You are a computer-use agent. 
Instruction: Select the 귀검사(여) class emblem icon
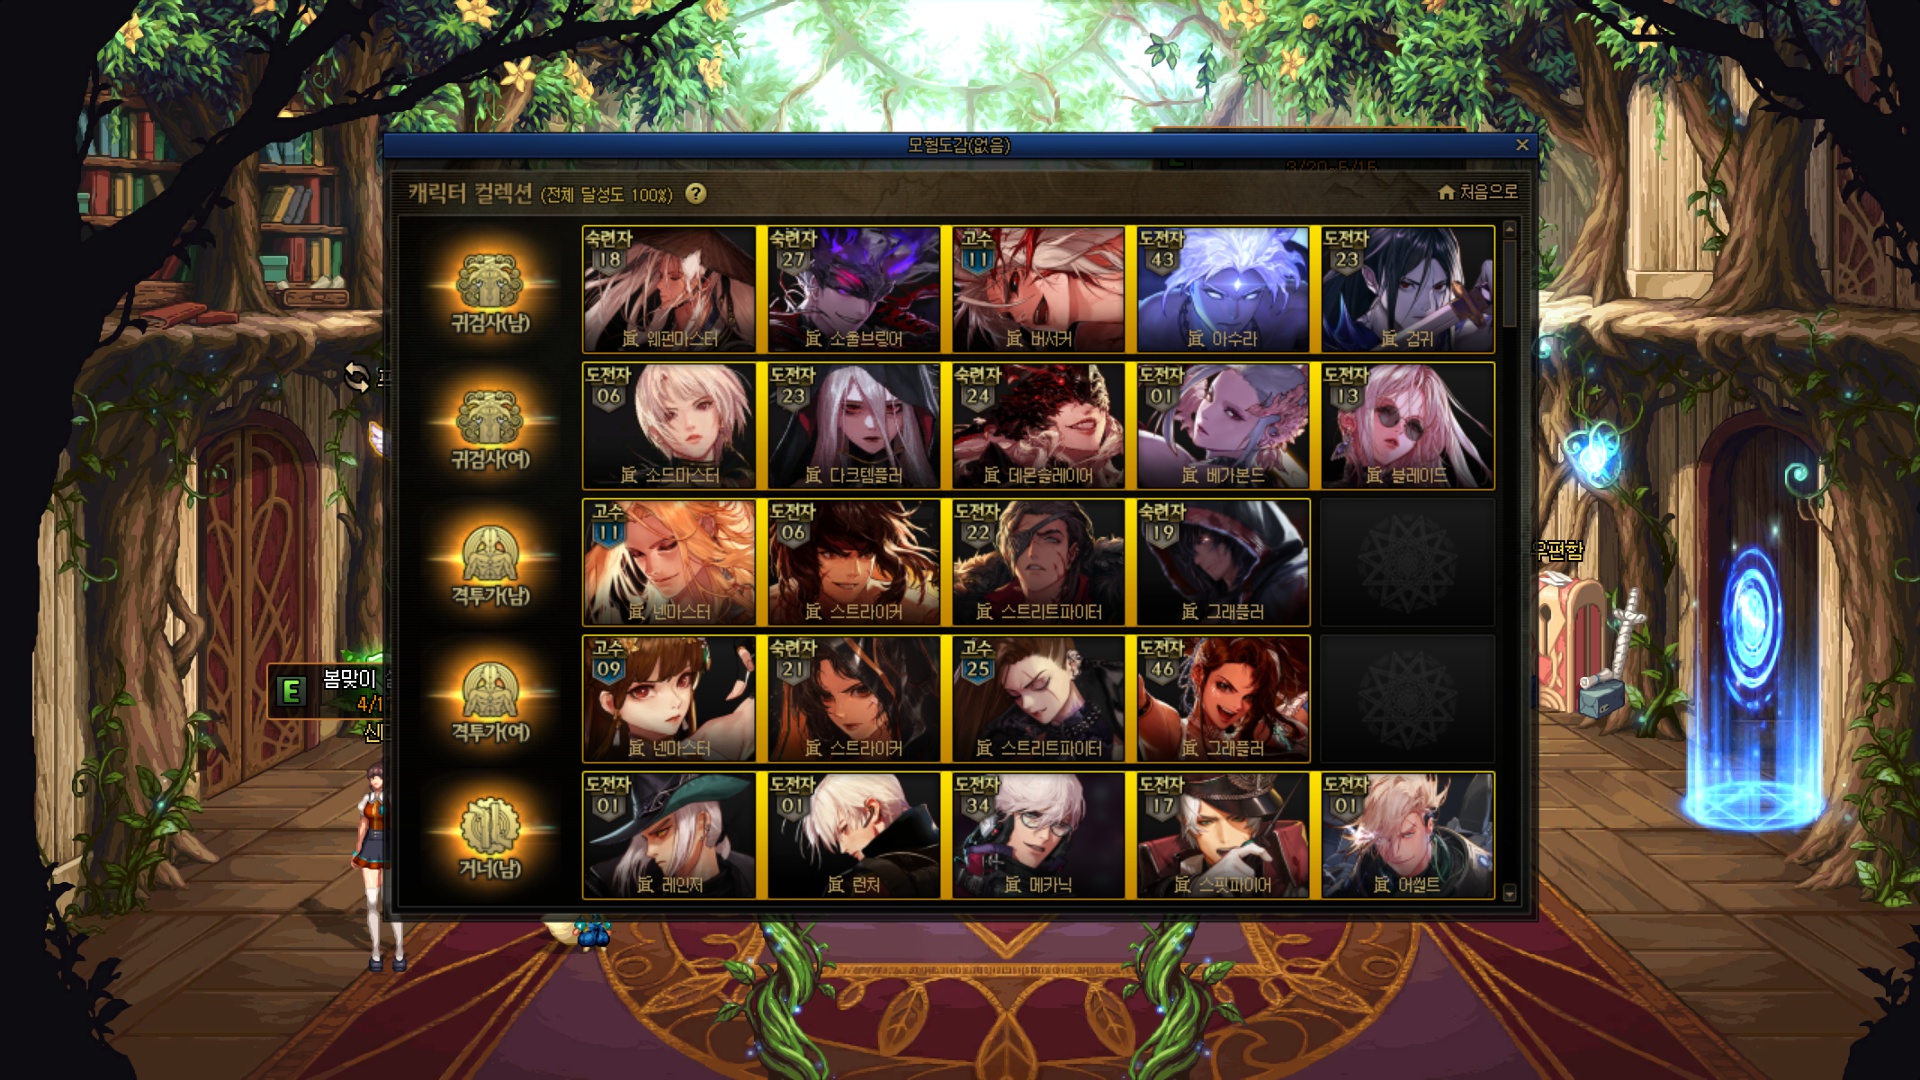[490, 417]
